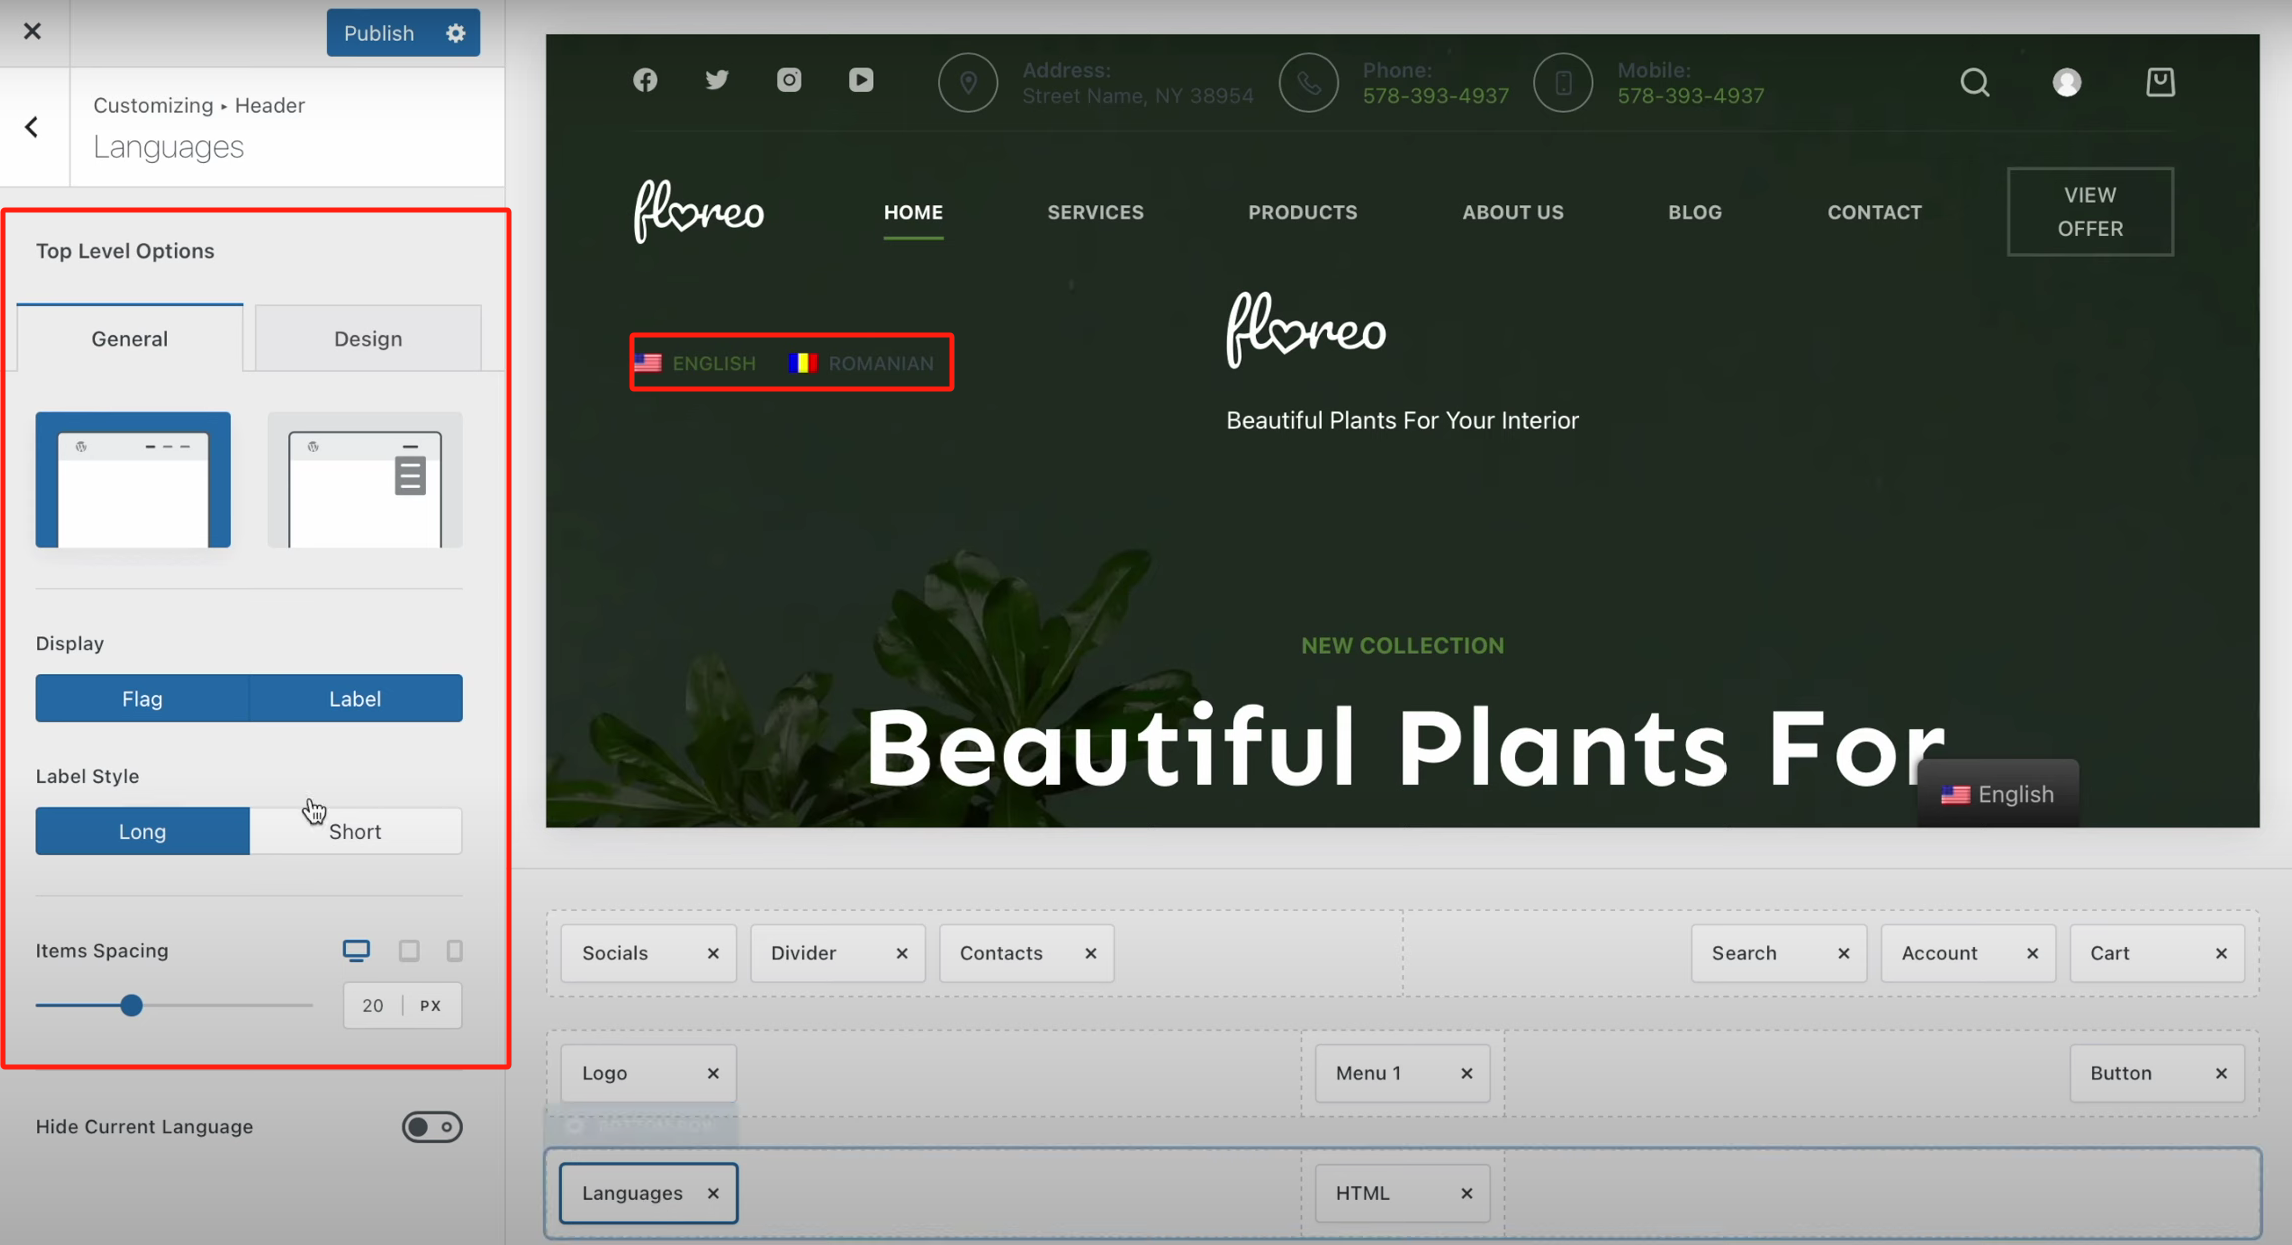
Task: Open the header search icon
Action: 1974,82
